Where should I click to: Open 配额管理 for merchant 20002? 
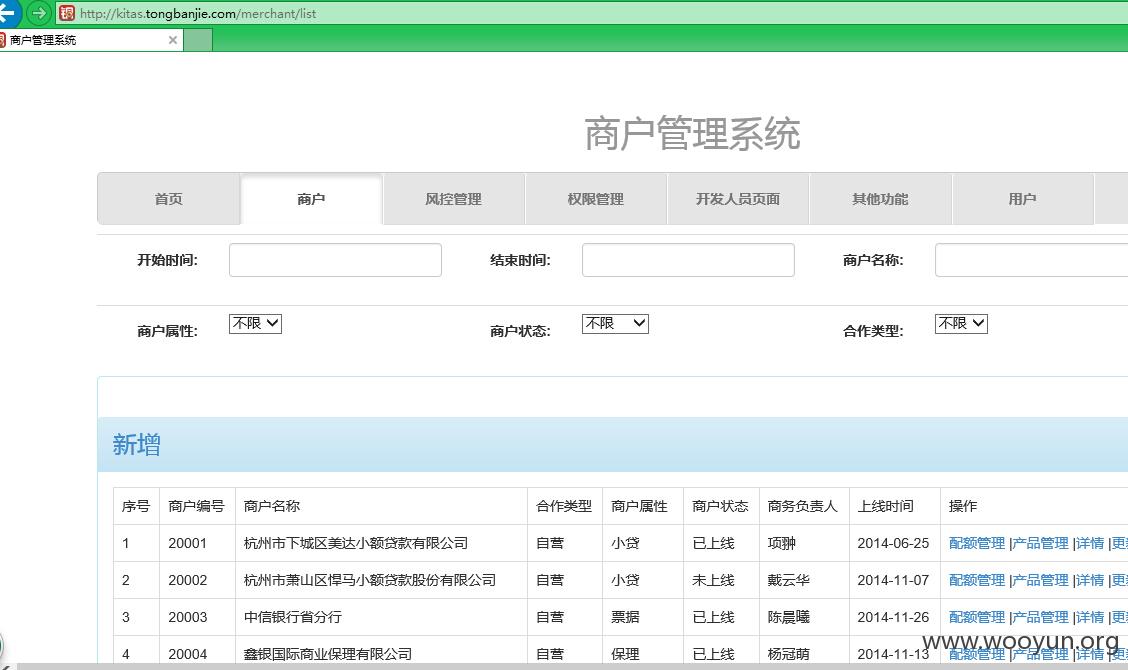pos(977,580)
